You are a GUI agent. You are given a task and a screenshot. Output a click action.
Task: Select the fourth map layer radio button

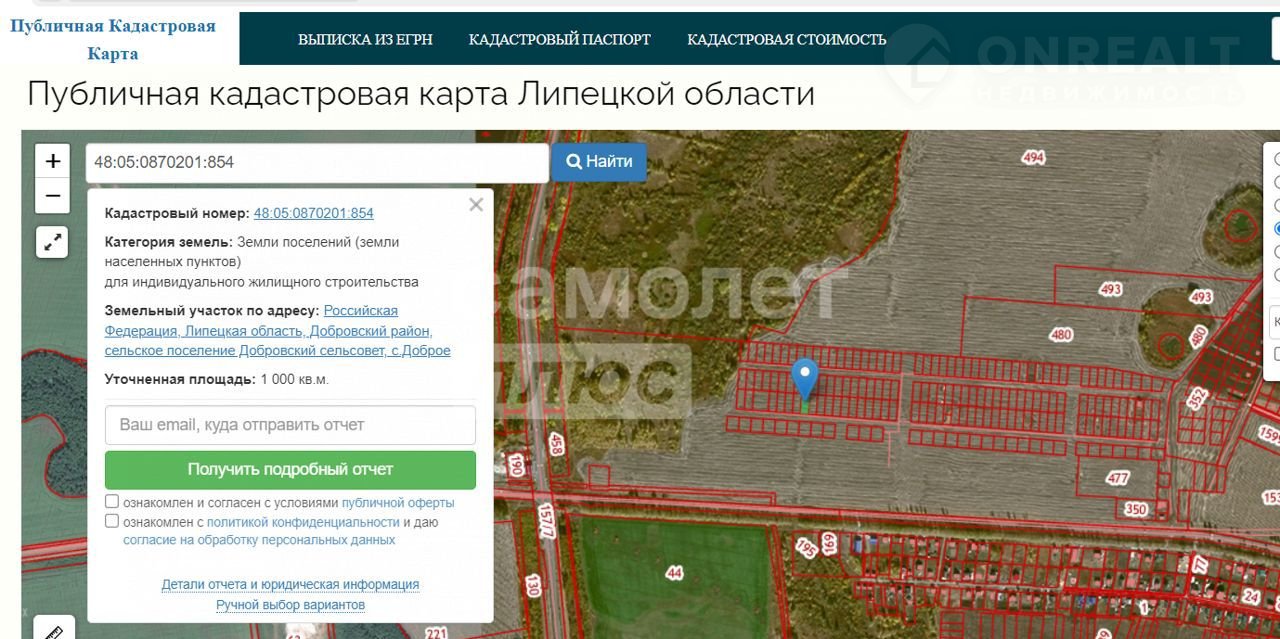point(1277,229)
